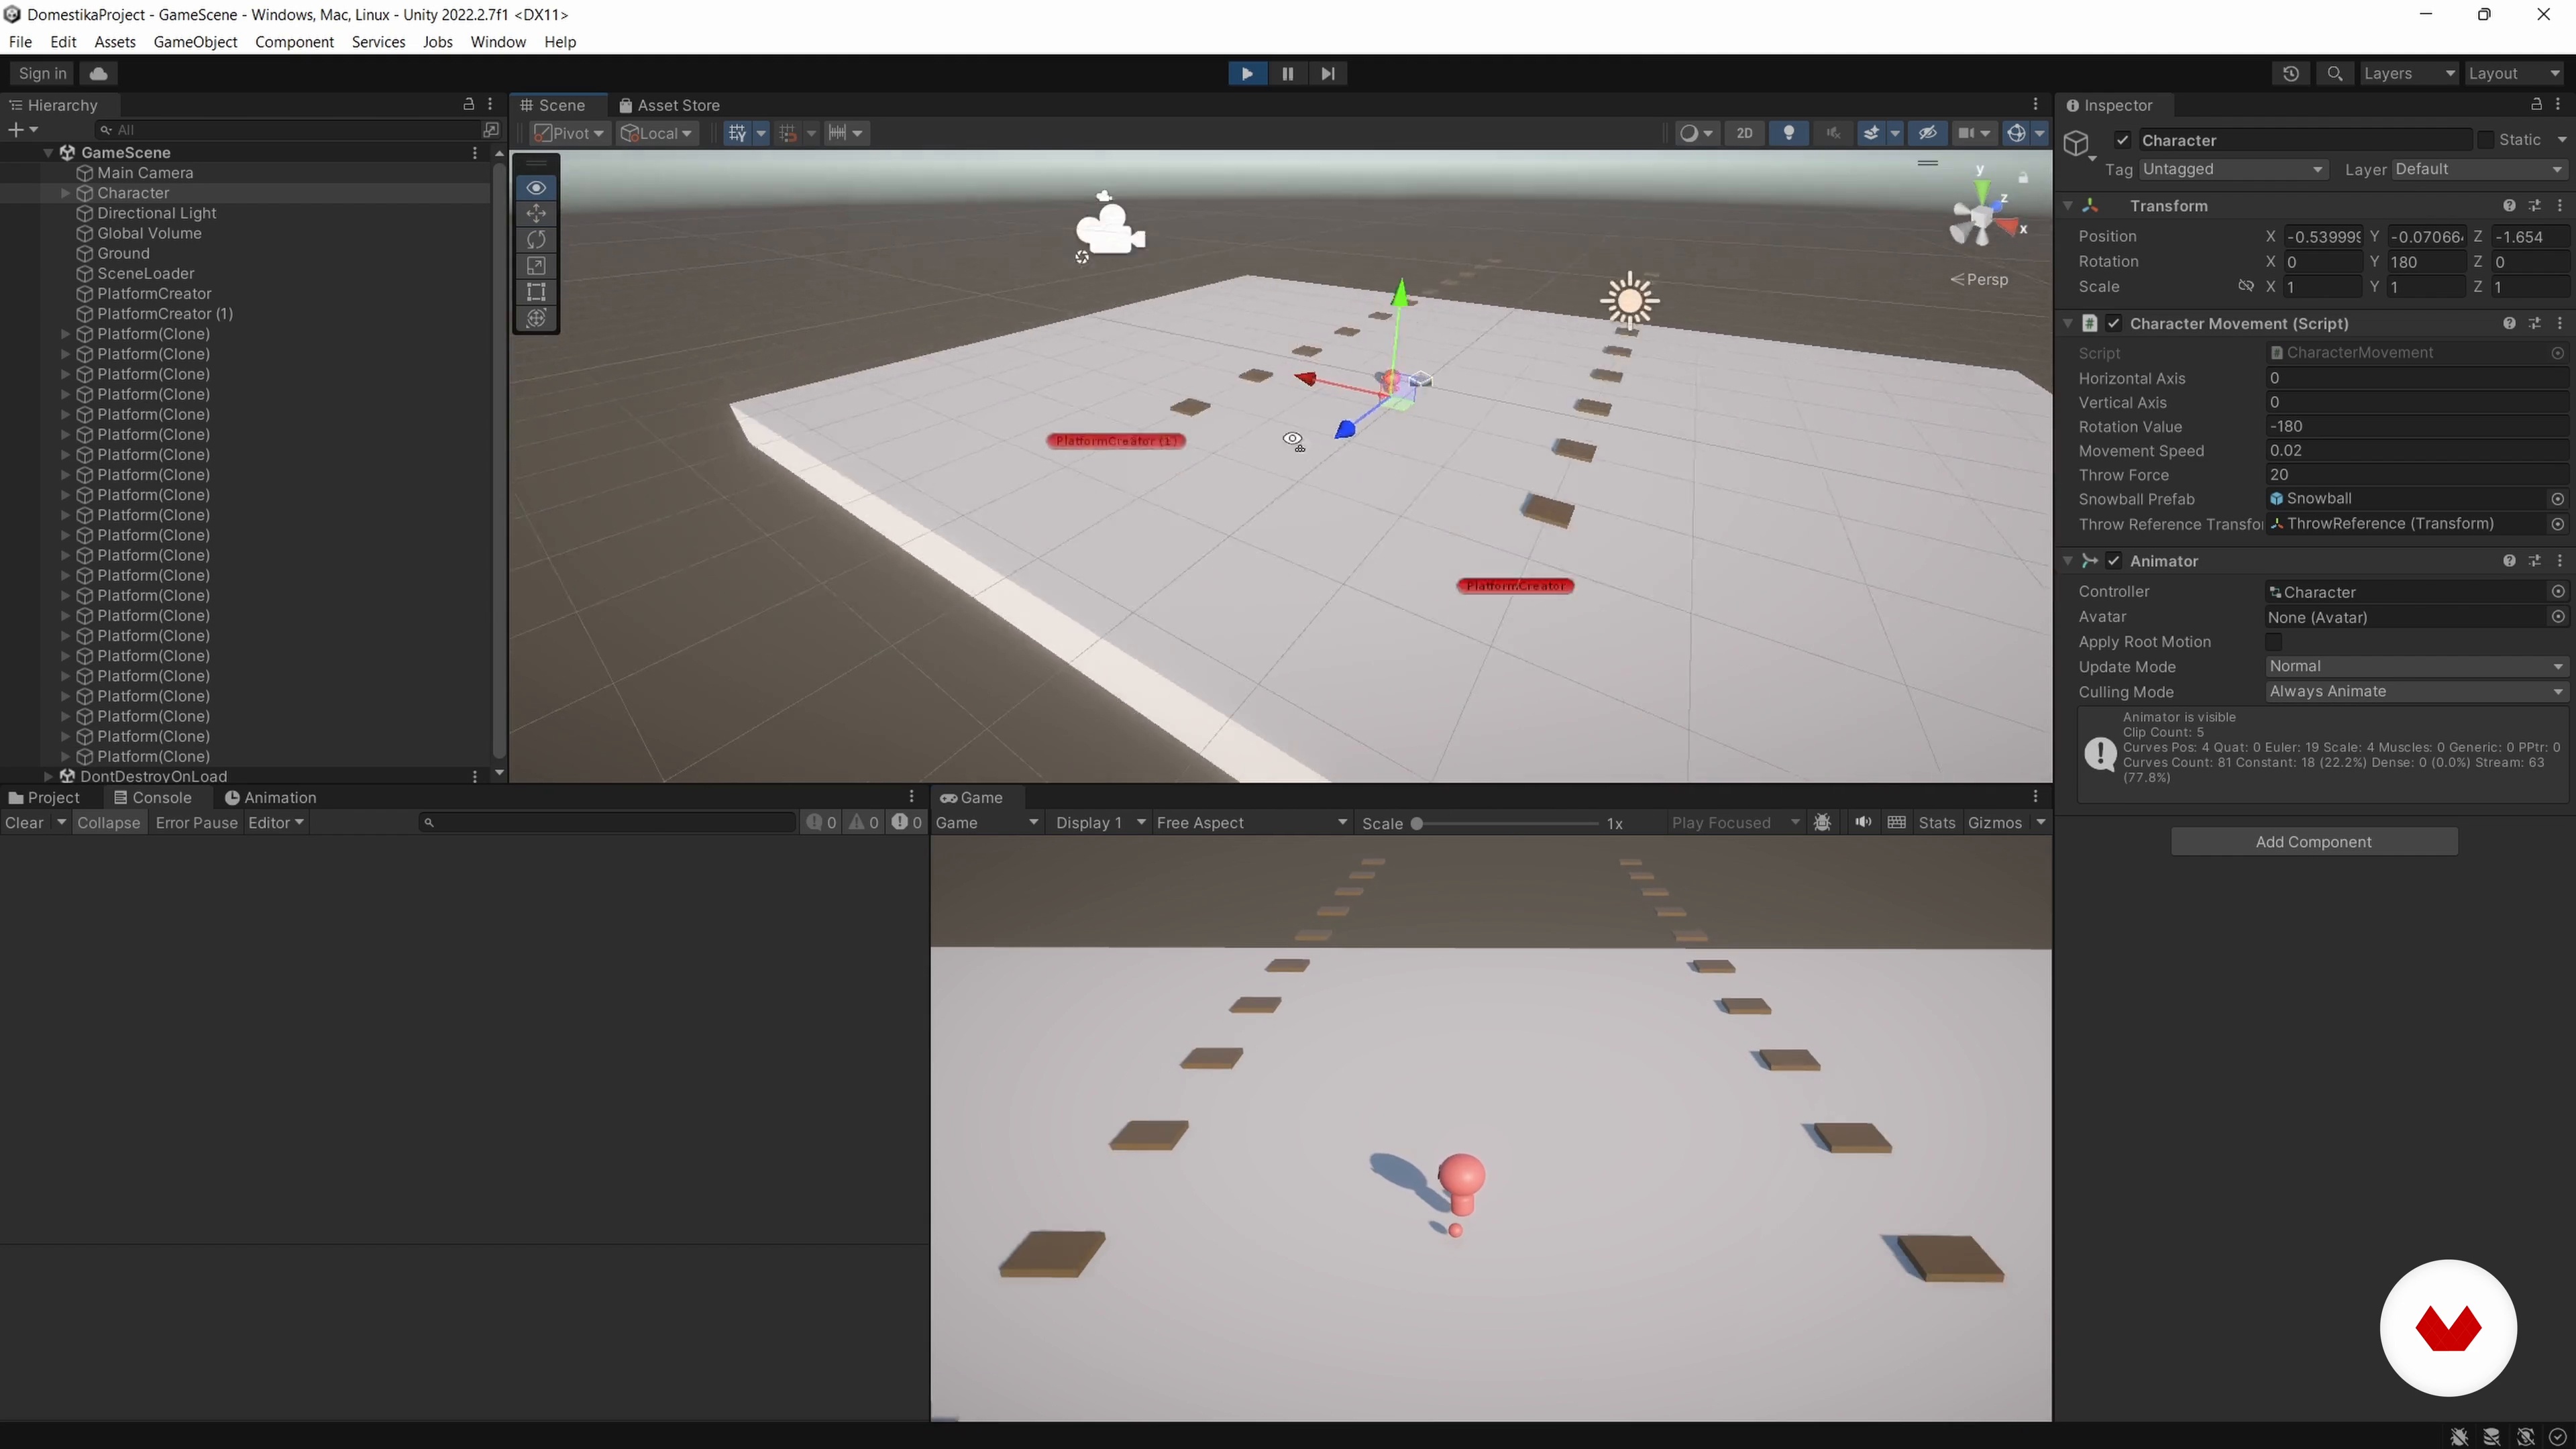Select the Move tool in the scene toolbar
This screenshot has height=1449, width=2576.
click(x=536, y=214)
